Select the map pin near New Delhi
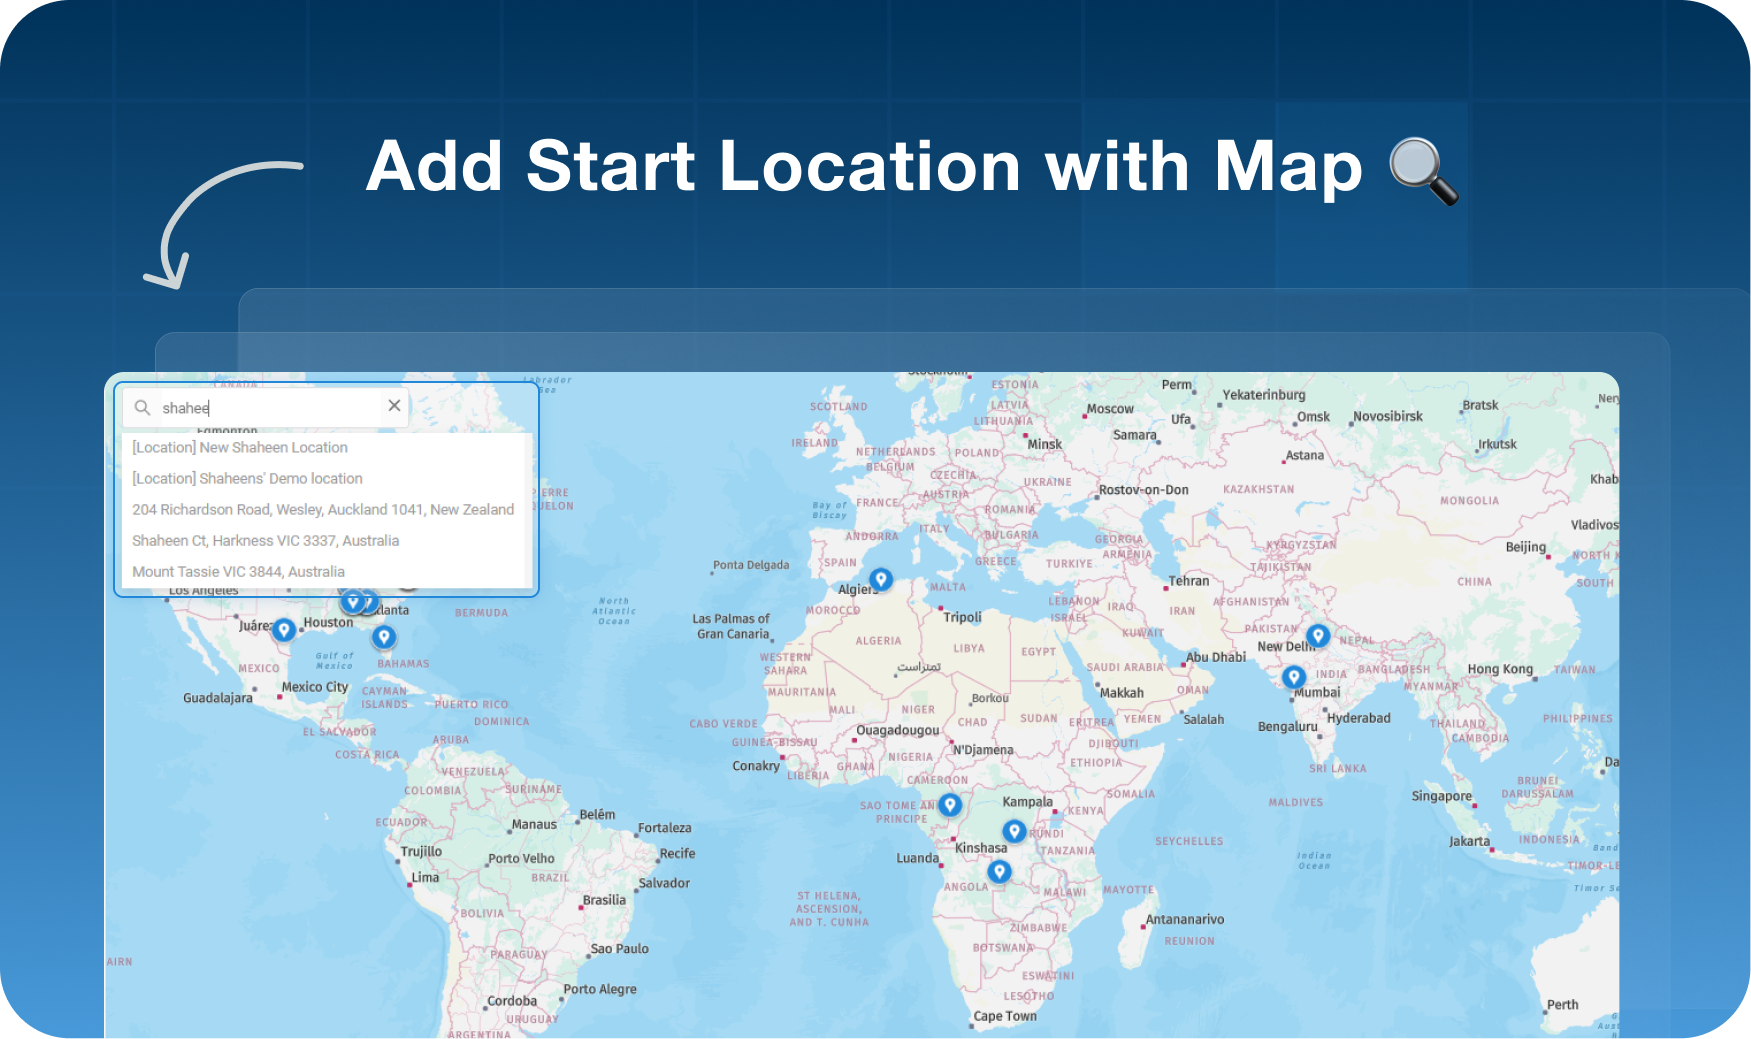 (x=1318, y=635)
